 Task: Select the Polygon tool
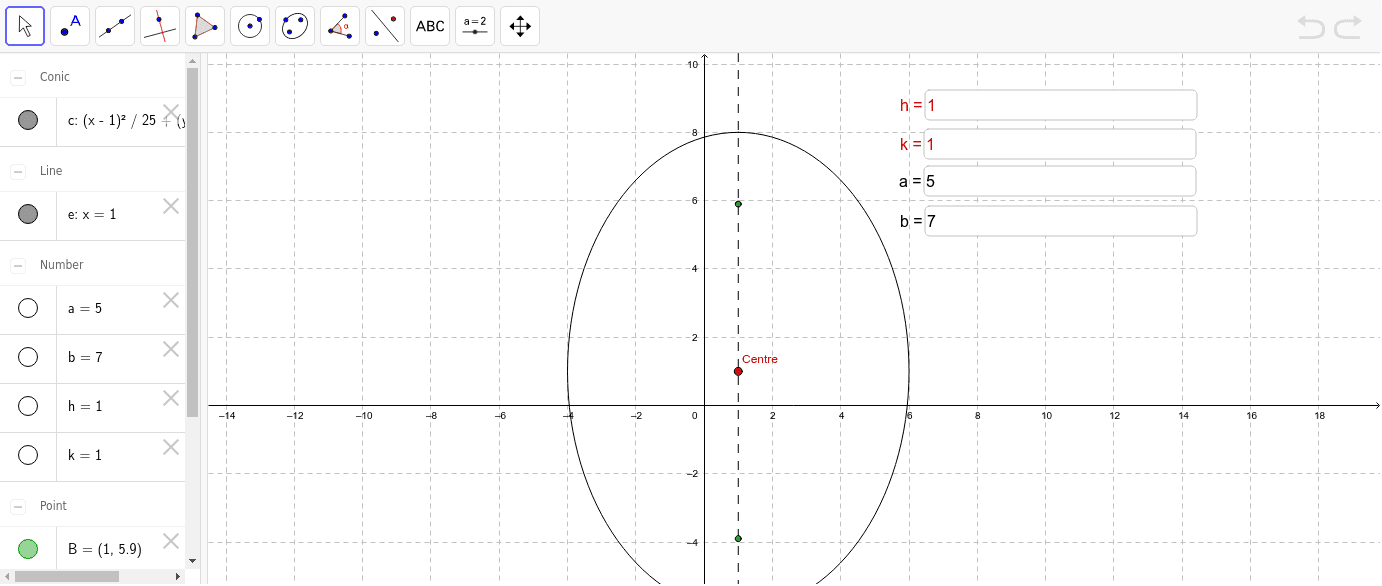click(205, 26)
